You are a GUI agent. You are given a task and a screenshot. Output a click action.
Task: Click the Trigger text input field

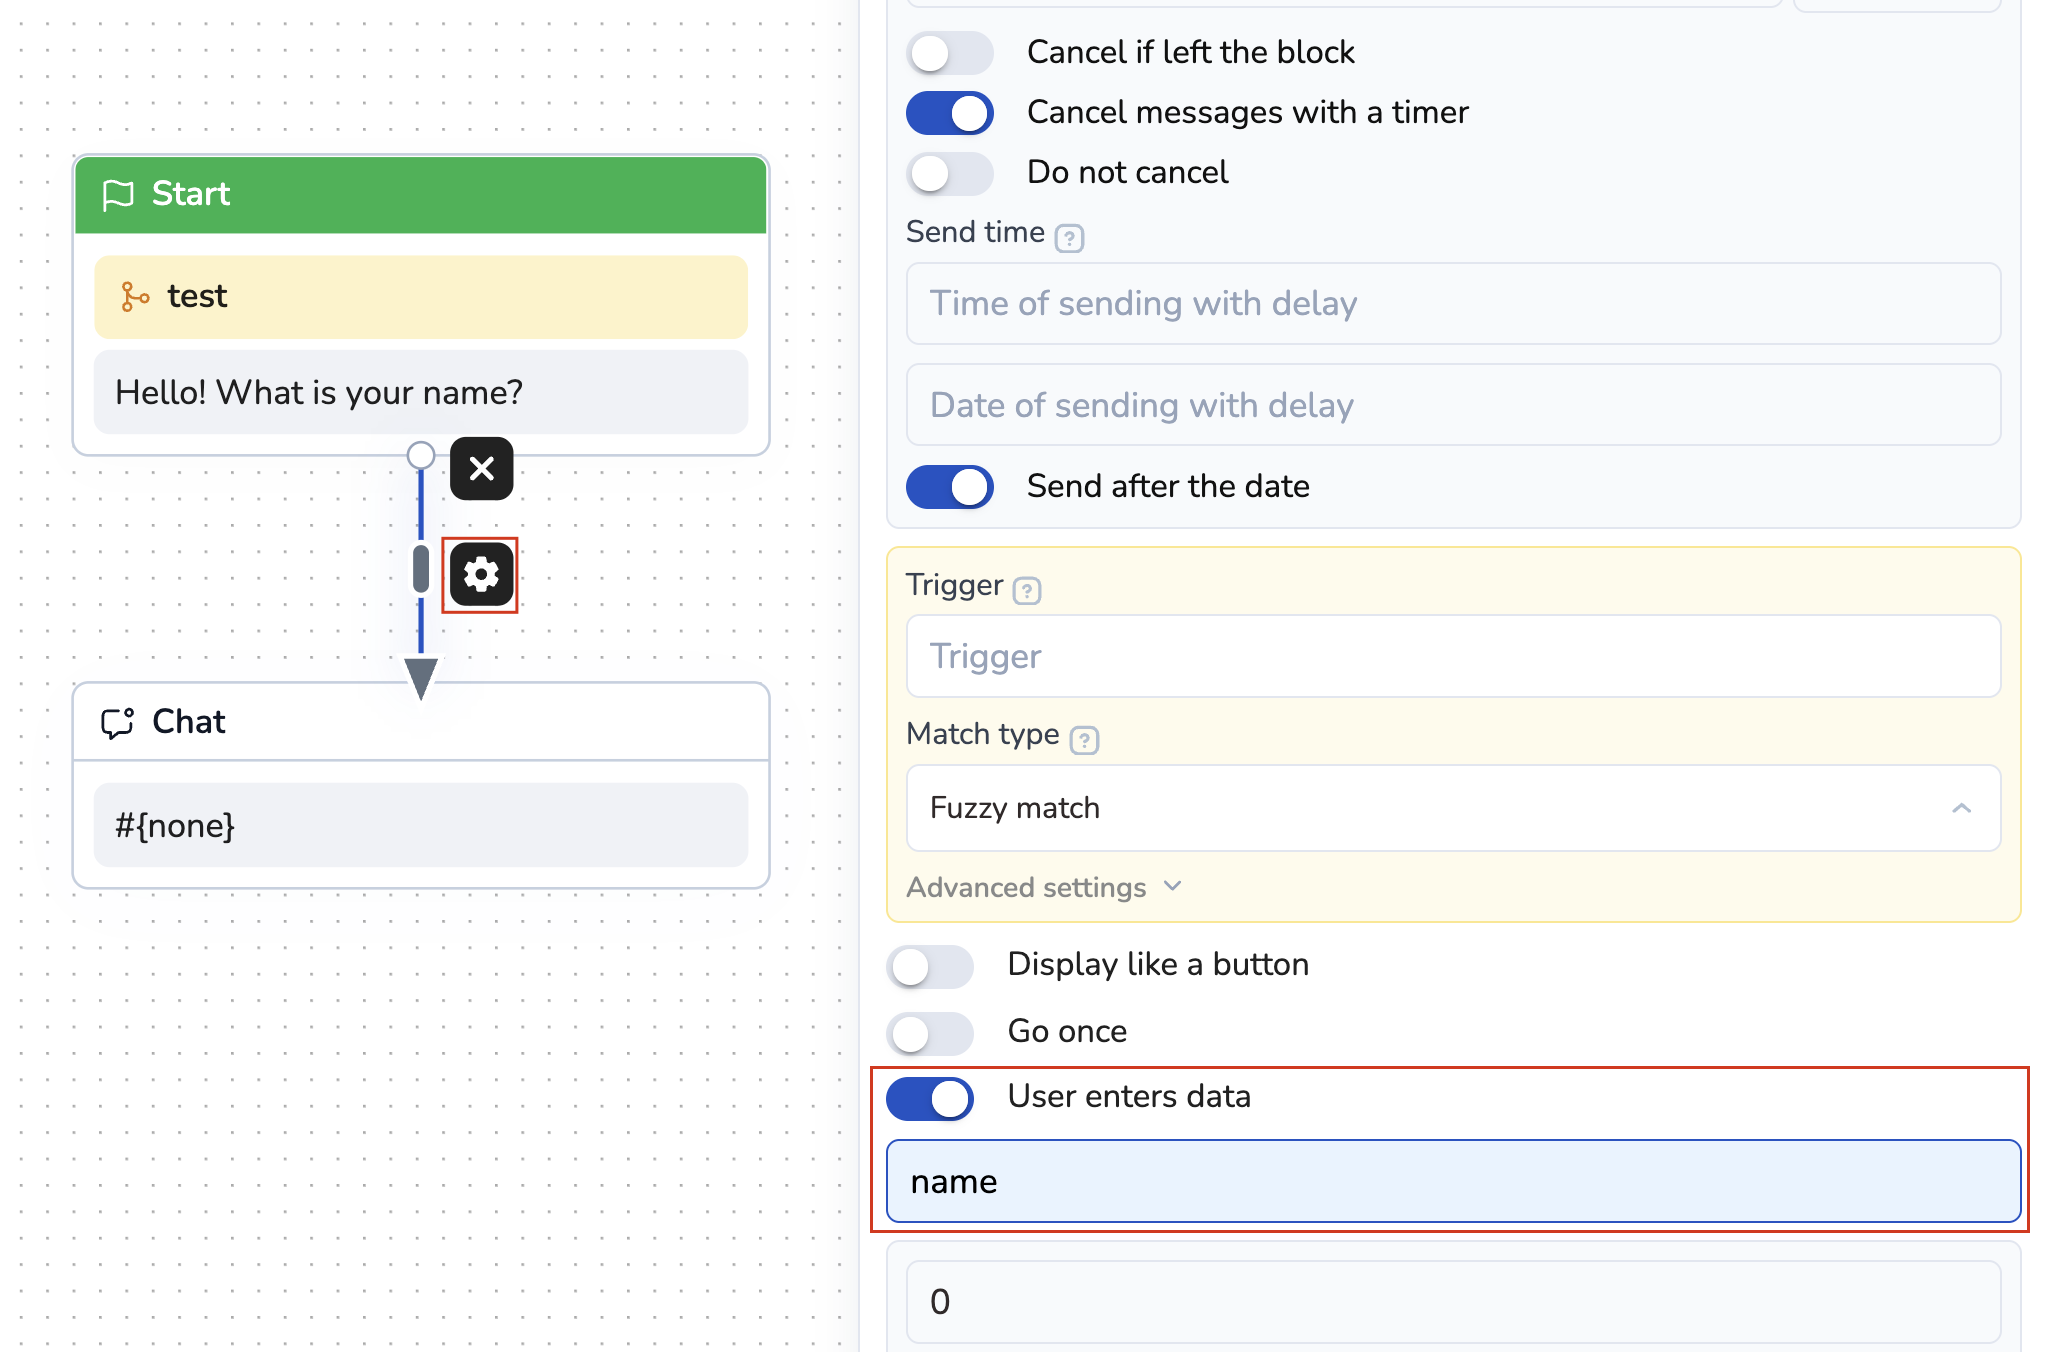coord(1452,657)
